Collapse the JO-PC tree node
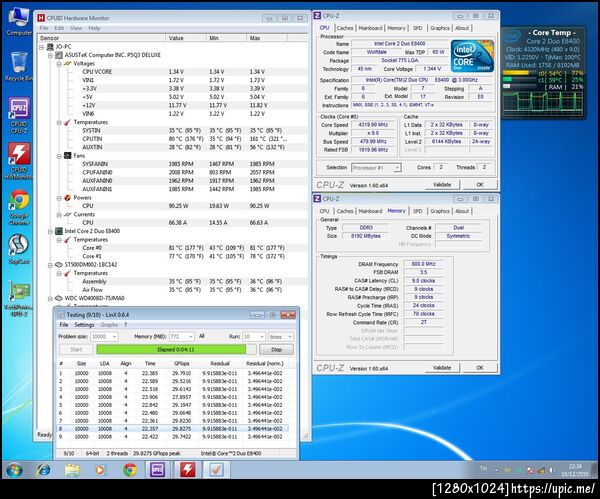The width and height of the screenshot is (600, 499). [41, 47]
